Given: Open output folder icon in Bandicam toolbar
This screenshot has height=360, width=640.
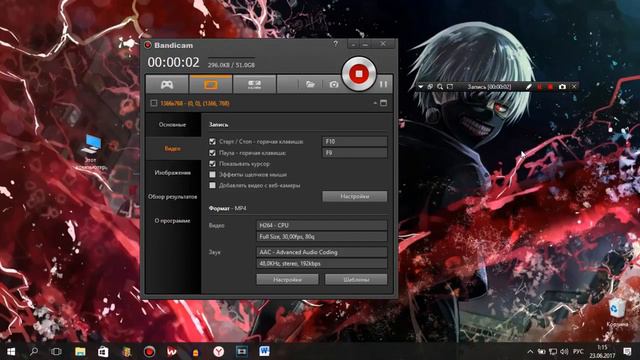Looking at the screenshot, I should 310,84.
